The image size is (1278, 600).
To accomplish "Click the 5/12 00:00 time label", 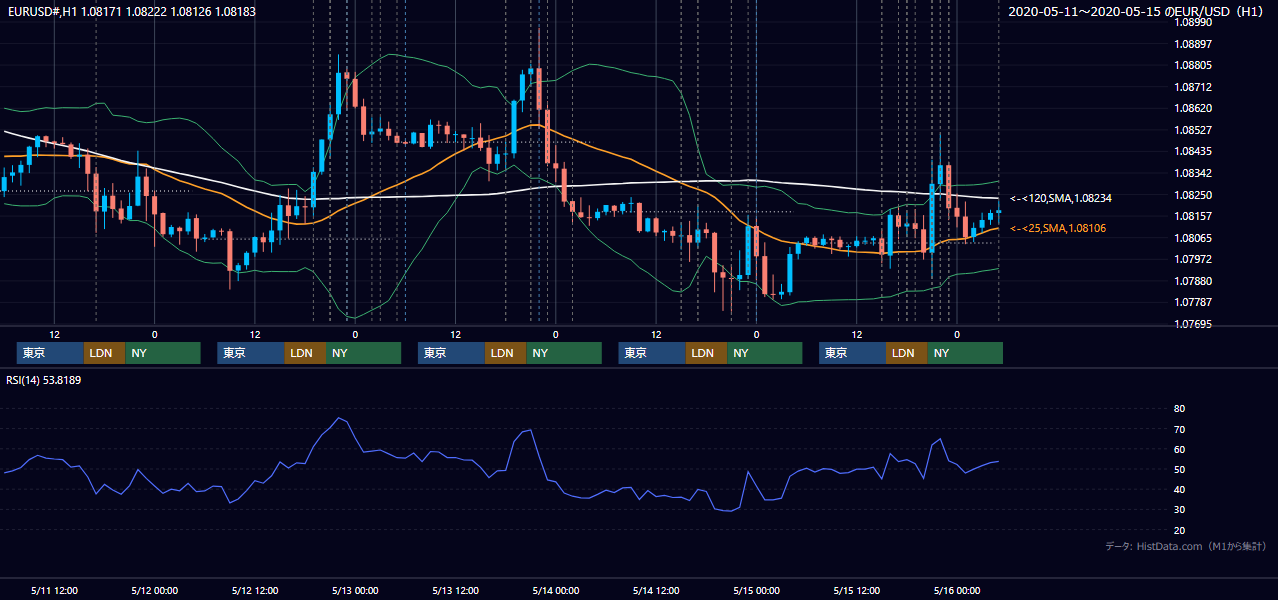I will [x=154, y=590].
